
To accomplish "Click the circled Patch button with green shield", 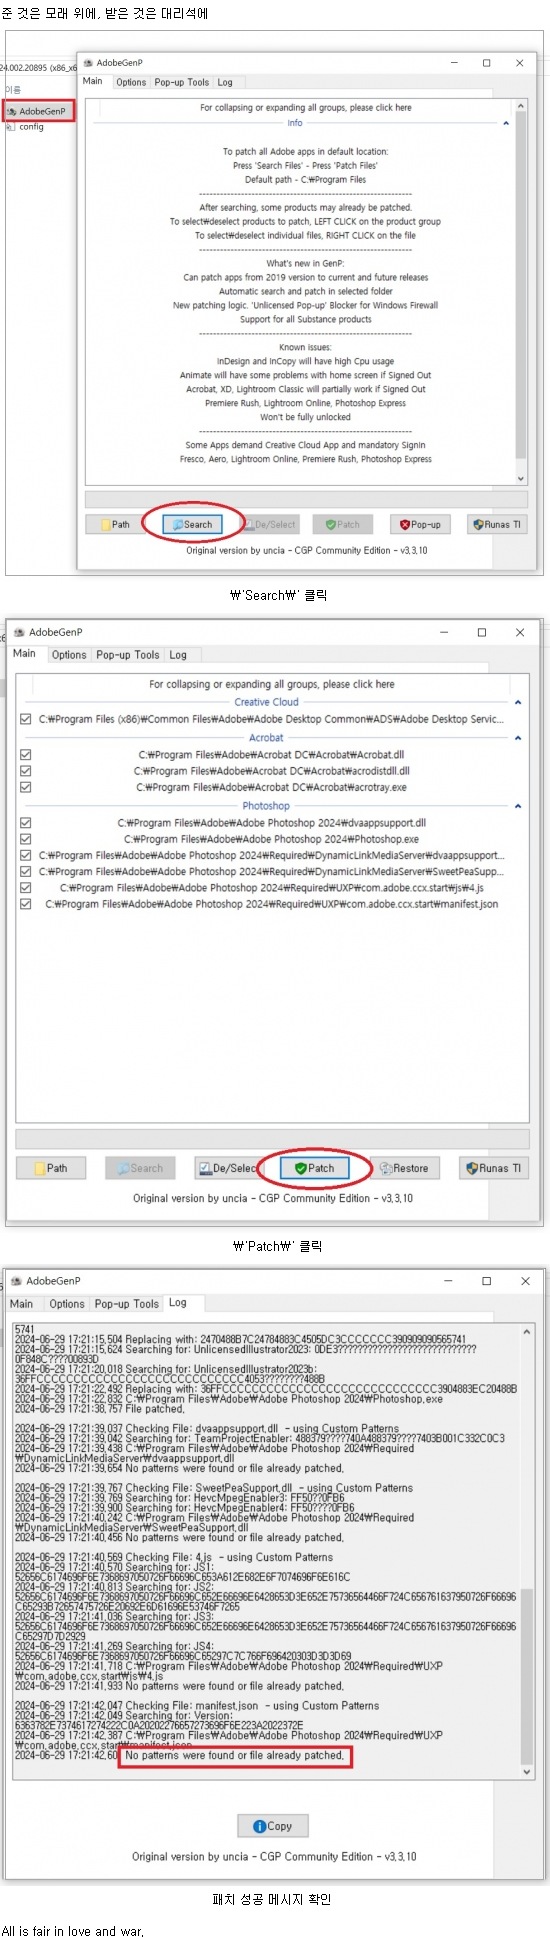I will coord(313,1167).
